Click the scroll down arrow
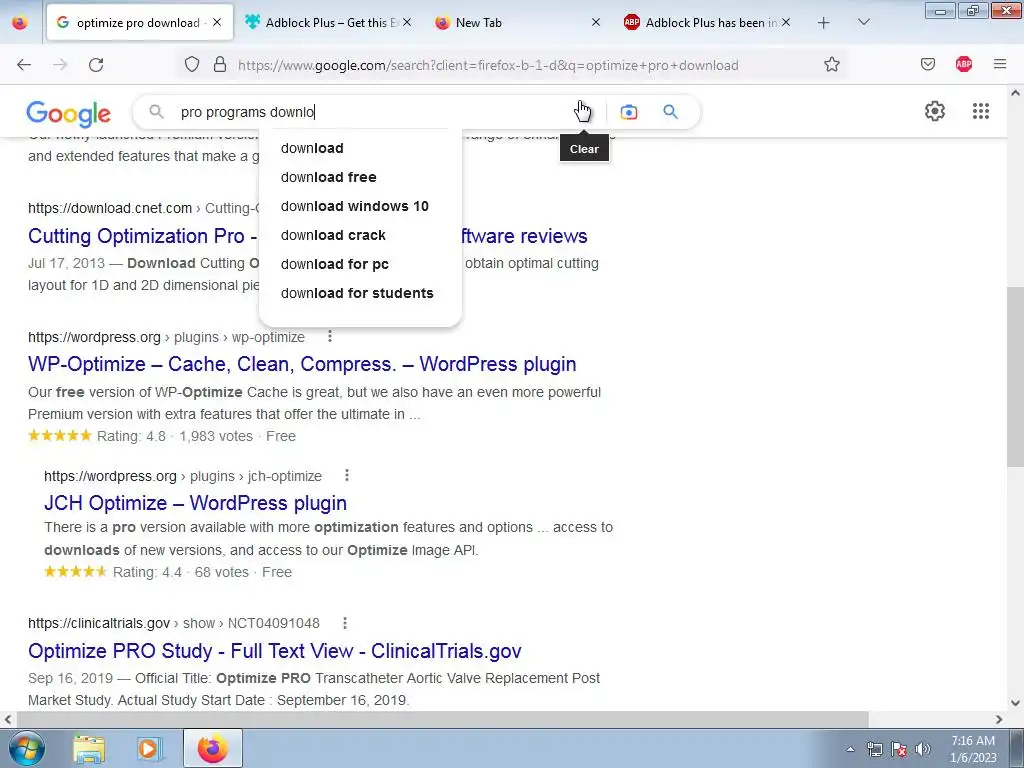The width and height of the screenshot is (1024, 768). tap(1015, 703)
